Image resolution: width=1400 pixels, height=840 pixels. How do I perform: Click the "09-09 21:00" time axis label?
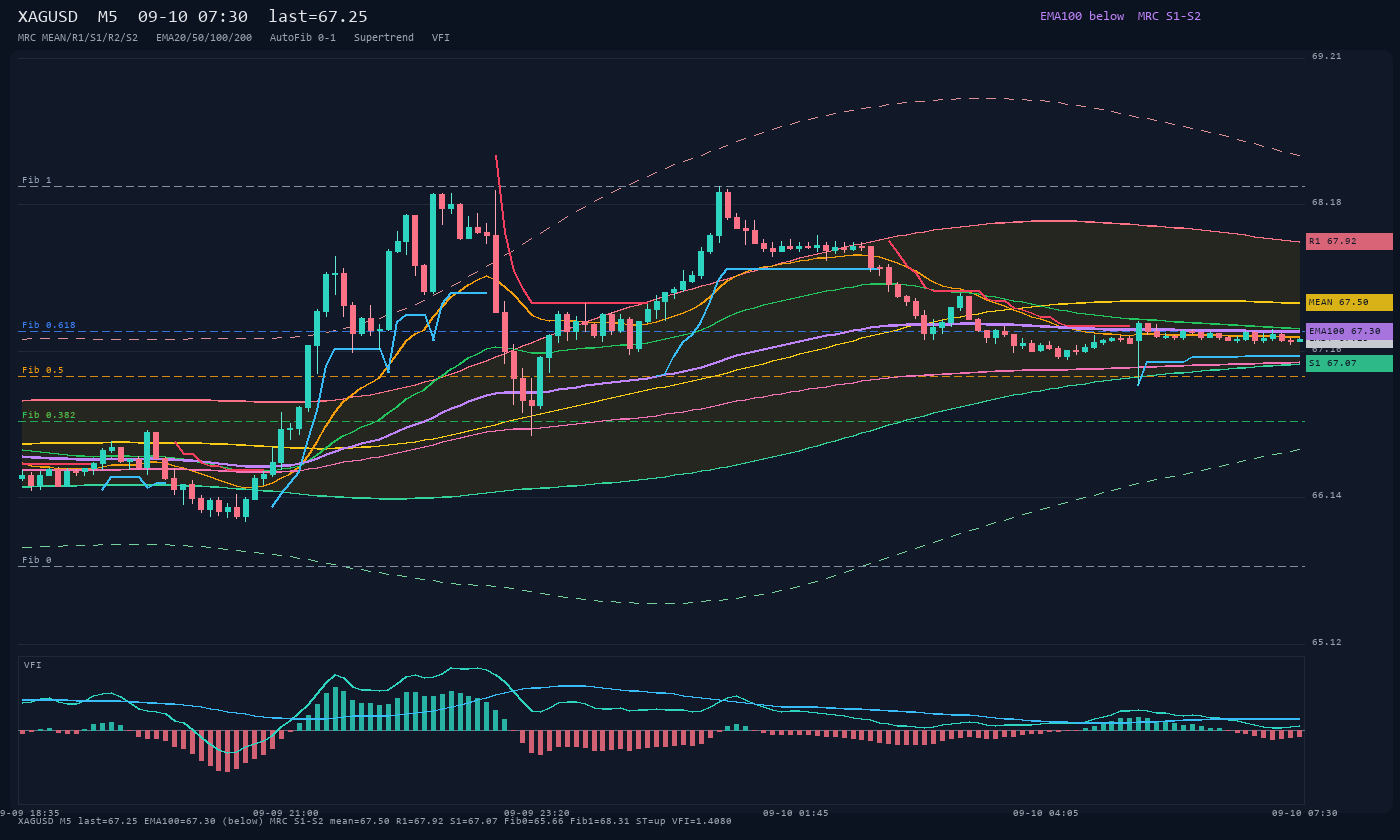(x=286, y=813)
